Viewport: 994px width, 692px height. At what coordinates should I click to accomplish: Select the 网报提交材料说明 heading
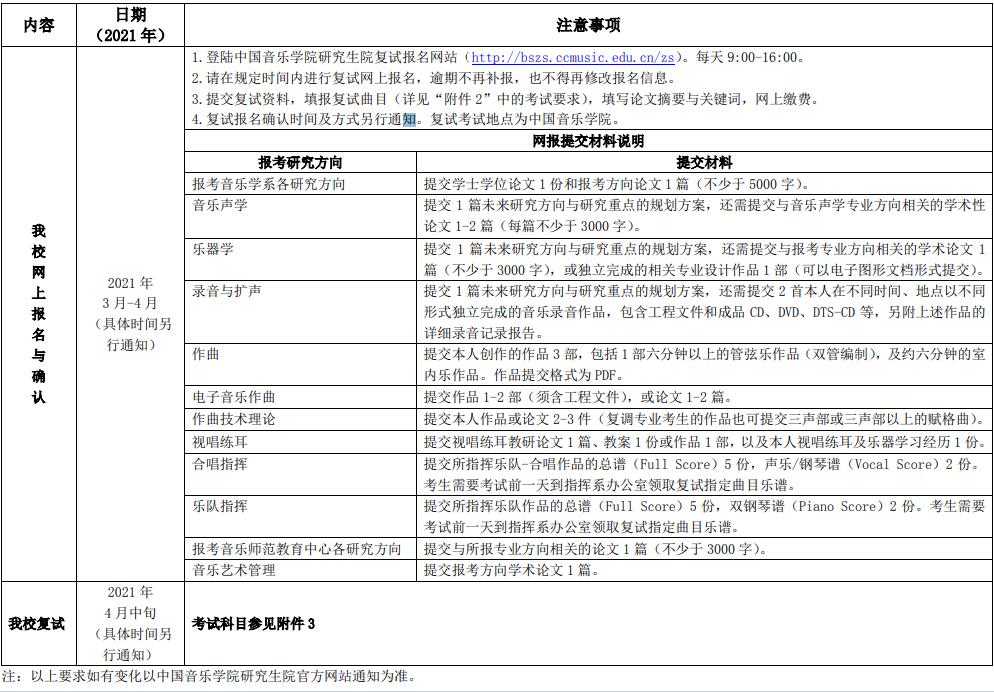(x=588, y=142)
